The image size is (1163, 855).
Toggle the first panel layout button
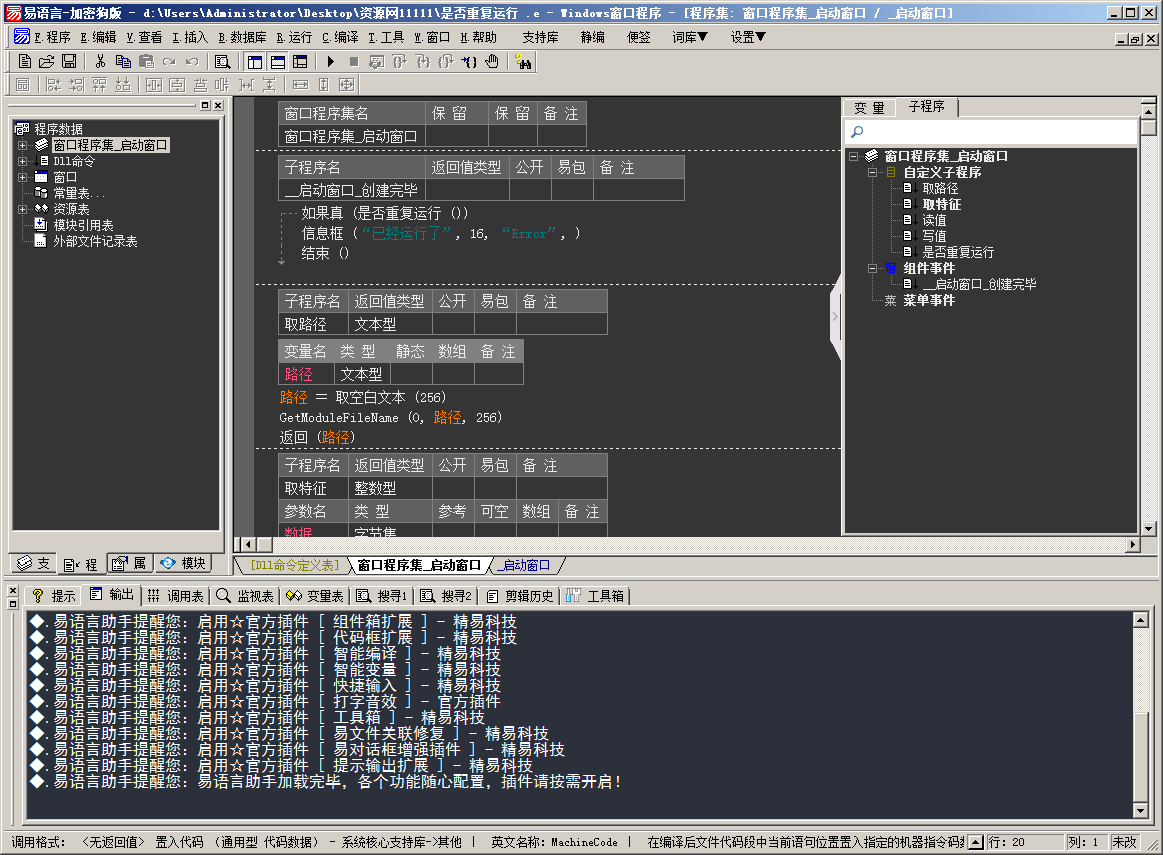pos(255,62)
